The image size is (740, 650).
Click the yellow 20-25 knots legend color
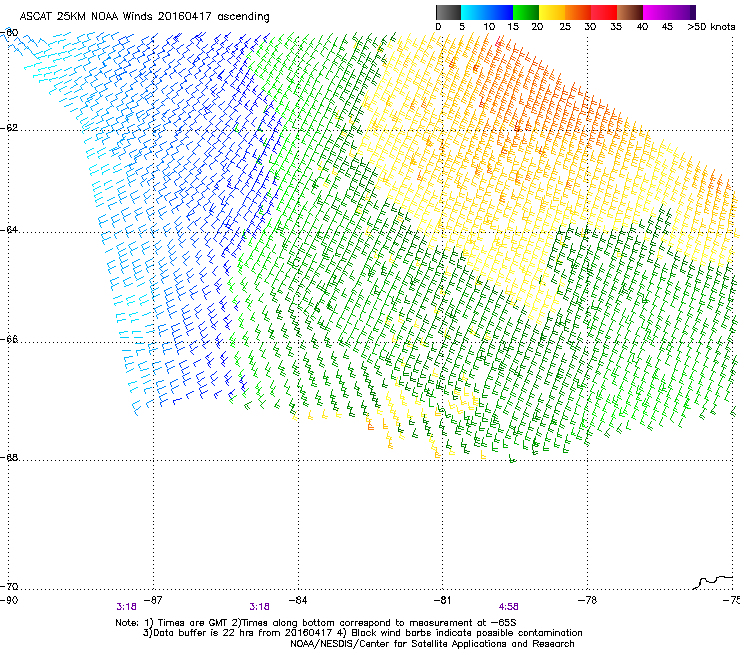click(x=552, y=12)
